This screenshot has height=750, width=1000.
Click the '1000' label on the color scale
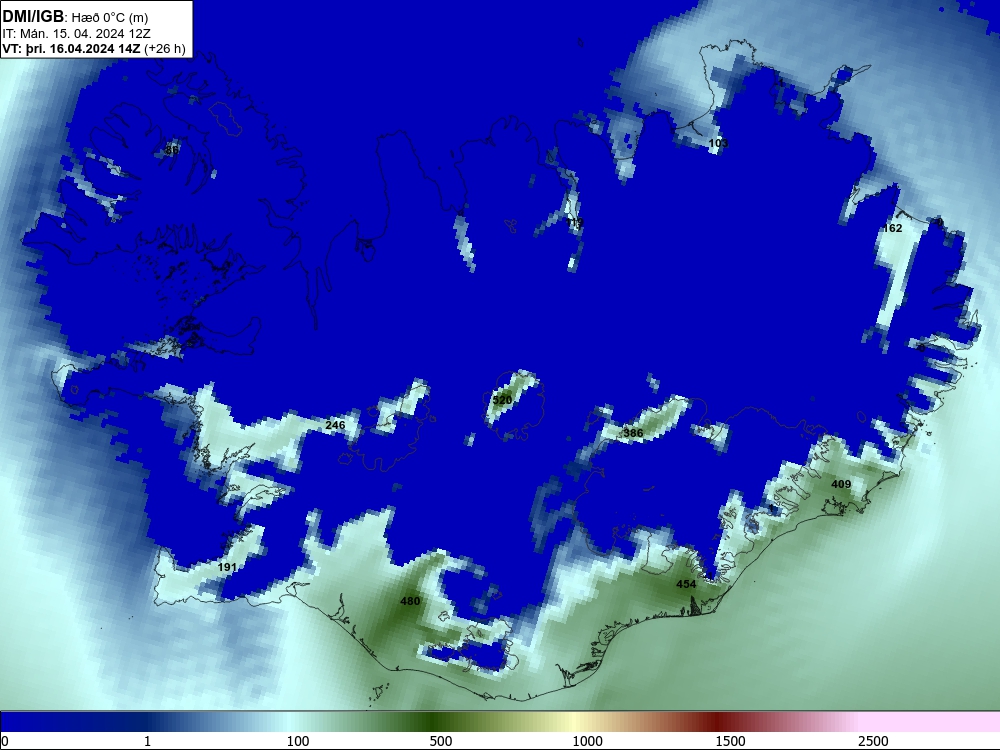click(x=587, y=741)
